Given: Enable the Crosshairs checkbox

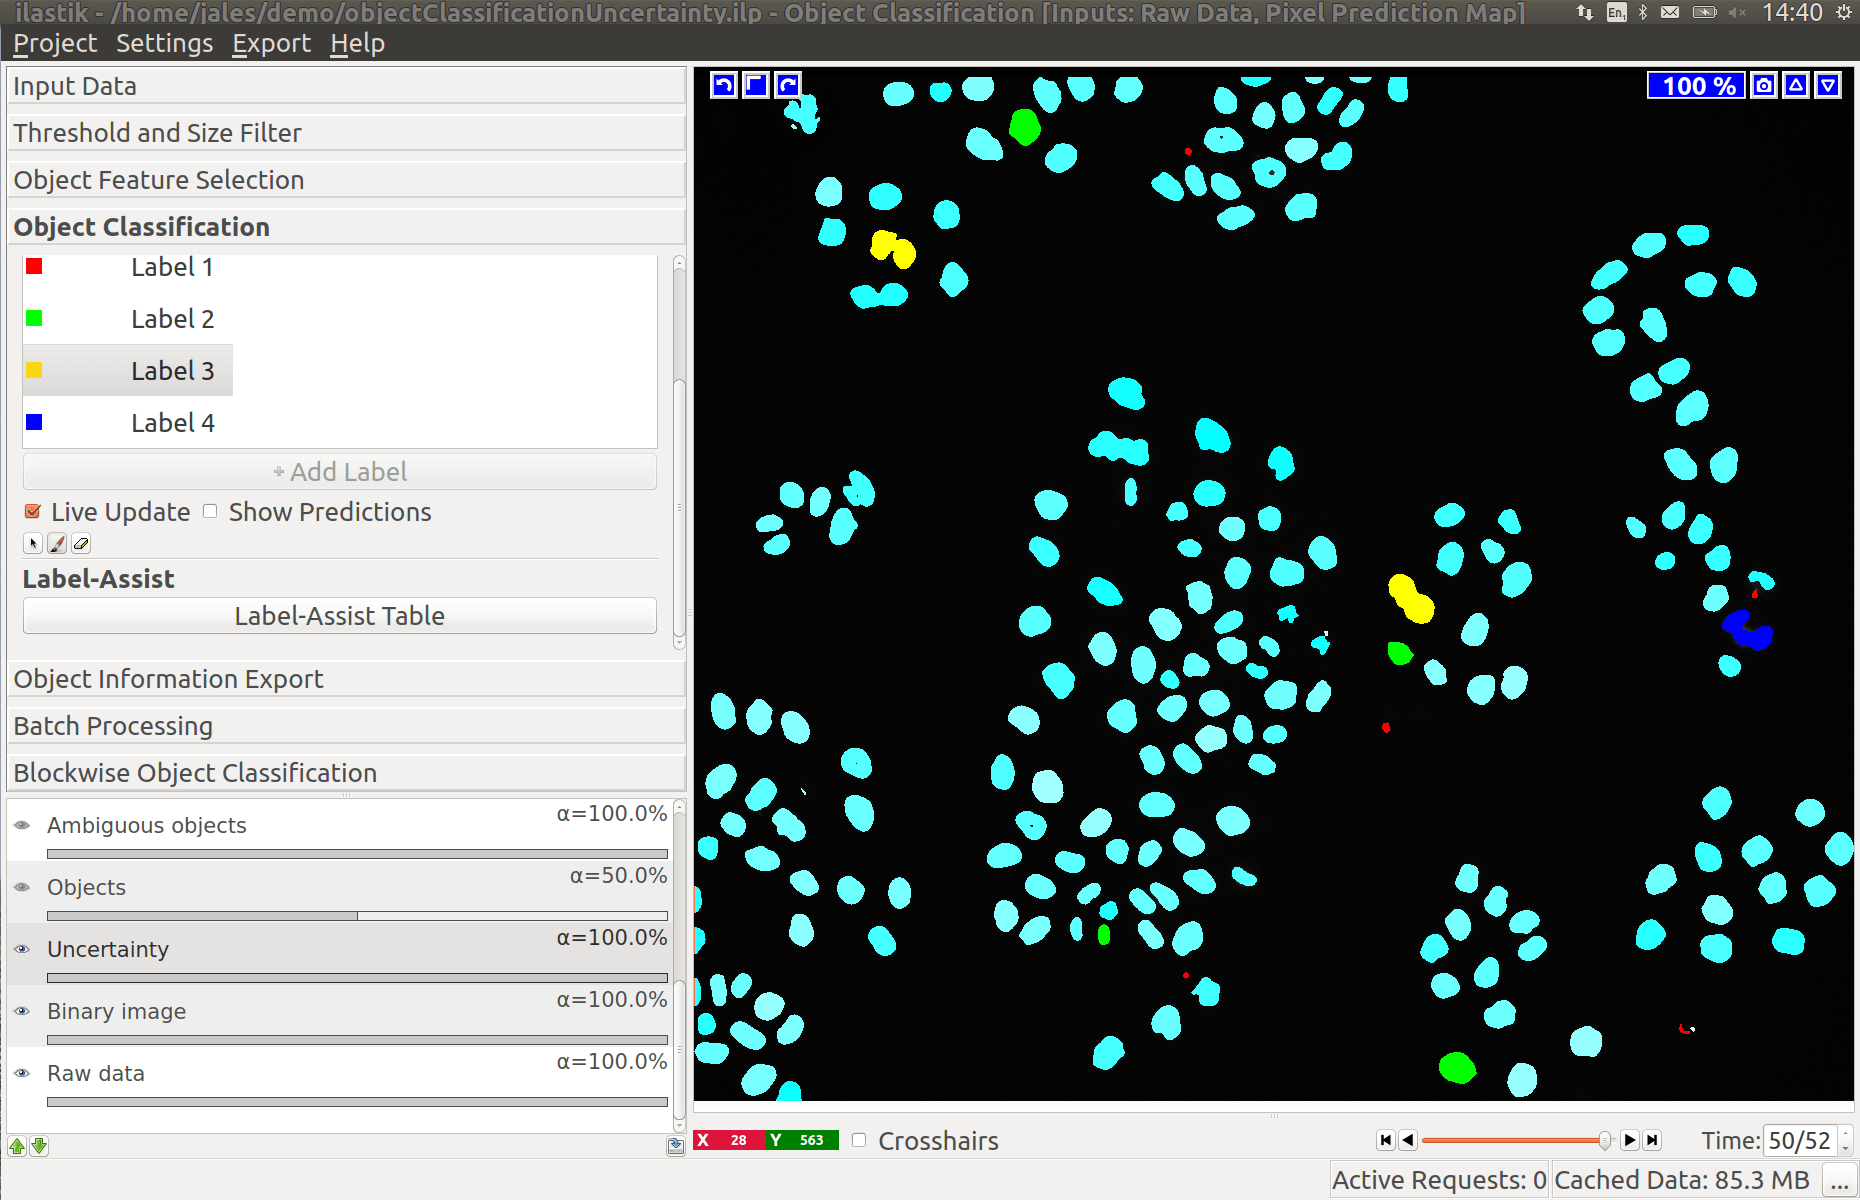Looking at the screenshot, I should pyautogui.click(x=858, y=1140).
